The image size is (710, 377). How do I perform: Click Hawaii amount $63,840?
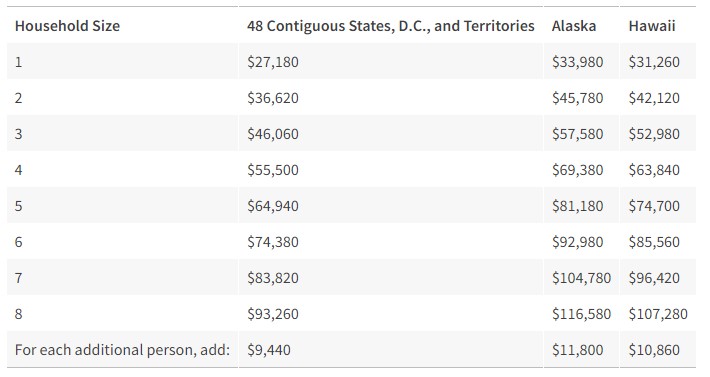point(654,170)
